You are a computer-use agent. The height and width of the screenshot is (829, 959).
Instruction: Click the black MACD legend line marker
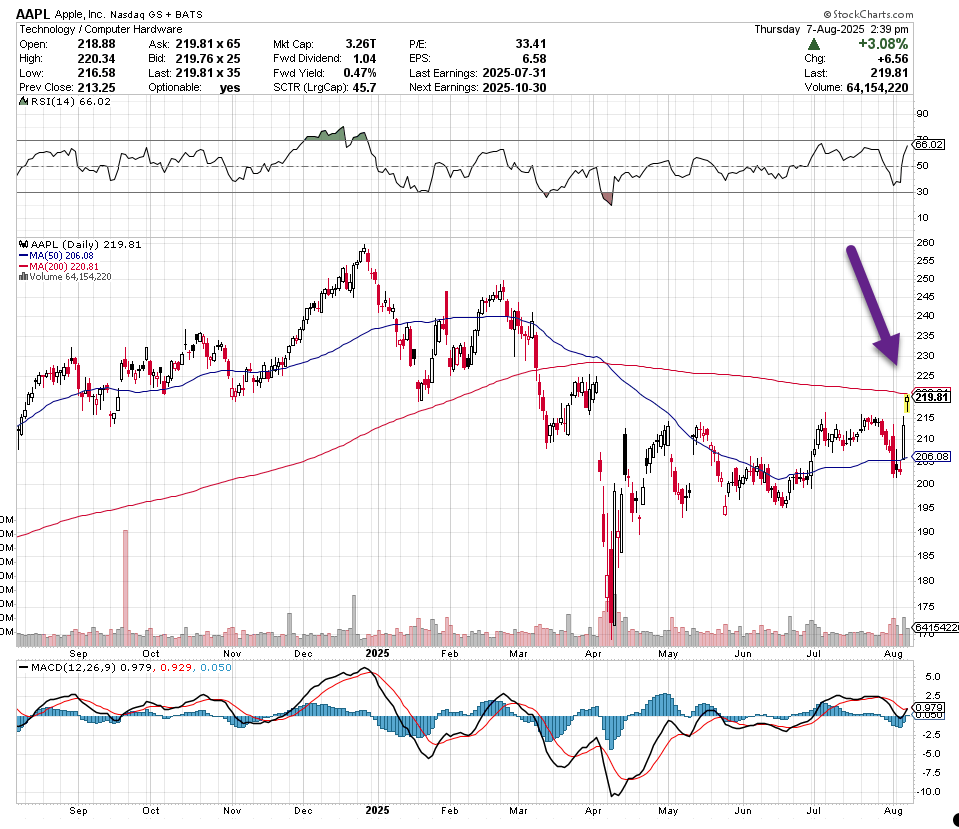coord(24,667)
